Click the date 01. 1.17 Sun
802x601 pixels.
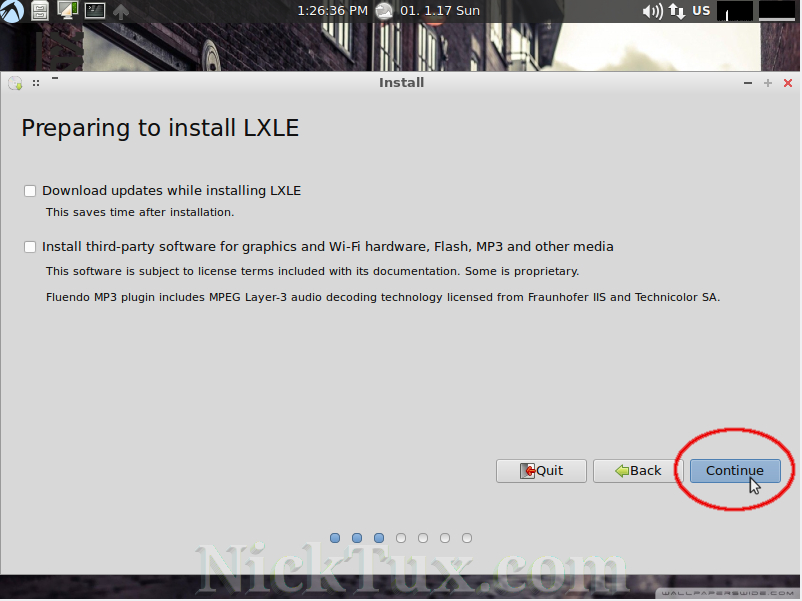[440, 11]
